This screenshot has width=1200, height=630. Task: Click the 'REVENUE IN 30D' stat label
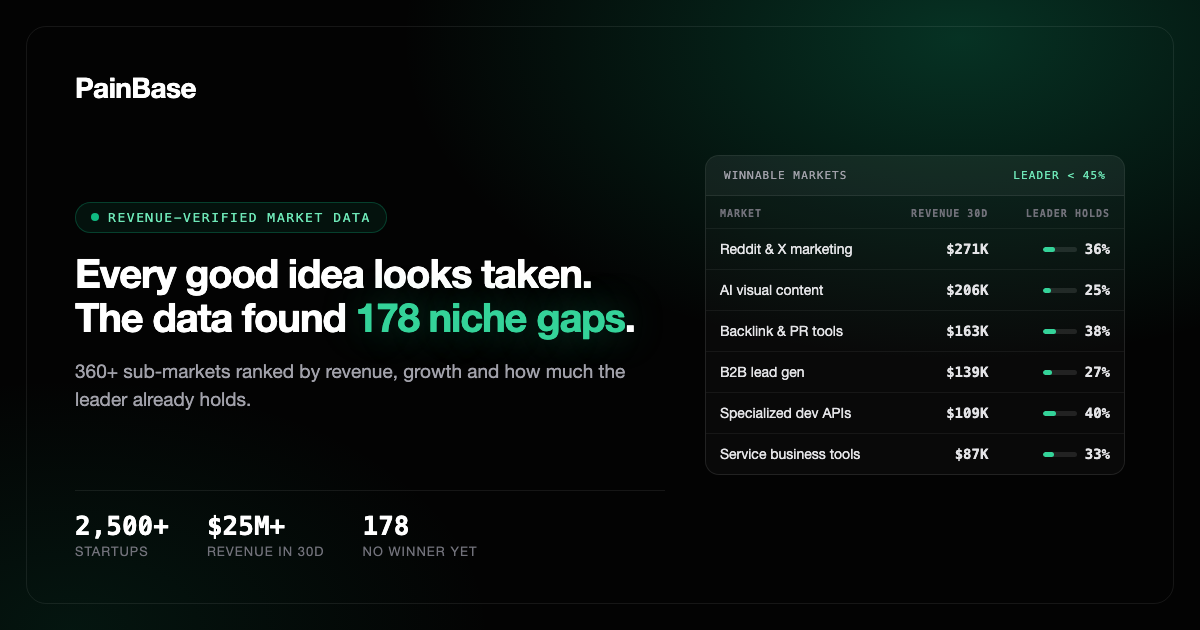coord(266,552)
